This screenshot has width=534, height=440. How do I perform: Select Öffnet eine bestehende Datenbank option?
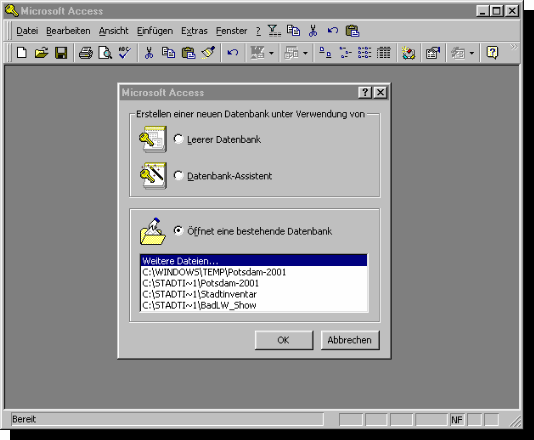coord(178,231)
